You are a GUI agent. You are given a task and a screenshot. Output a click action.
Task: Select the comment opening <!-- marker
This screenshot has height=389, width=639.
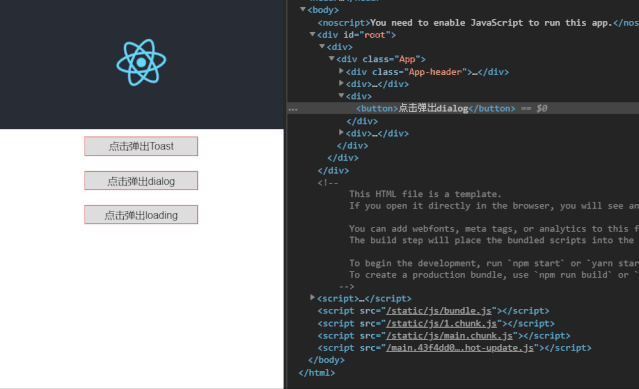click(328, 183)
